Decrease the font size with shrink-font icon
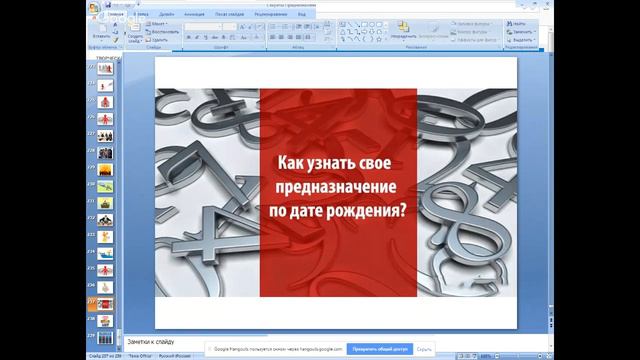This screenshot has height=360, width=640. [250, 27]
